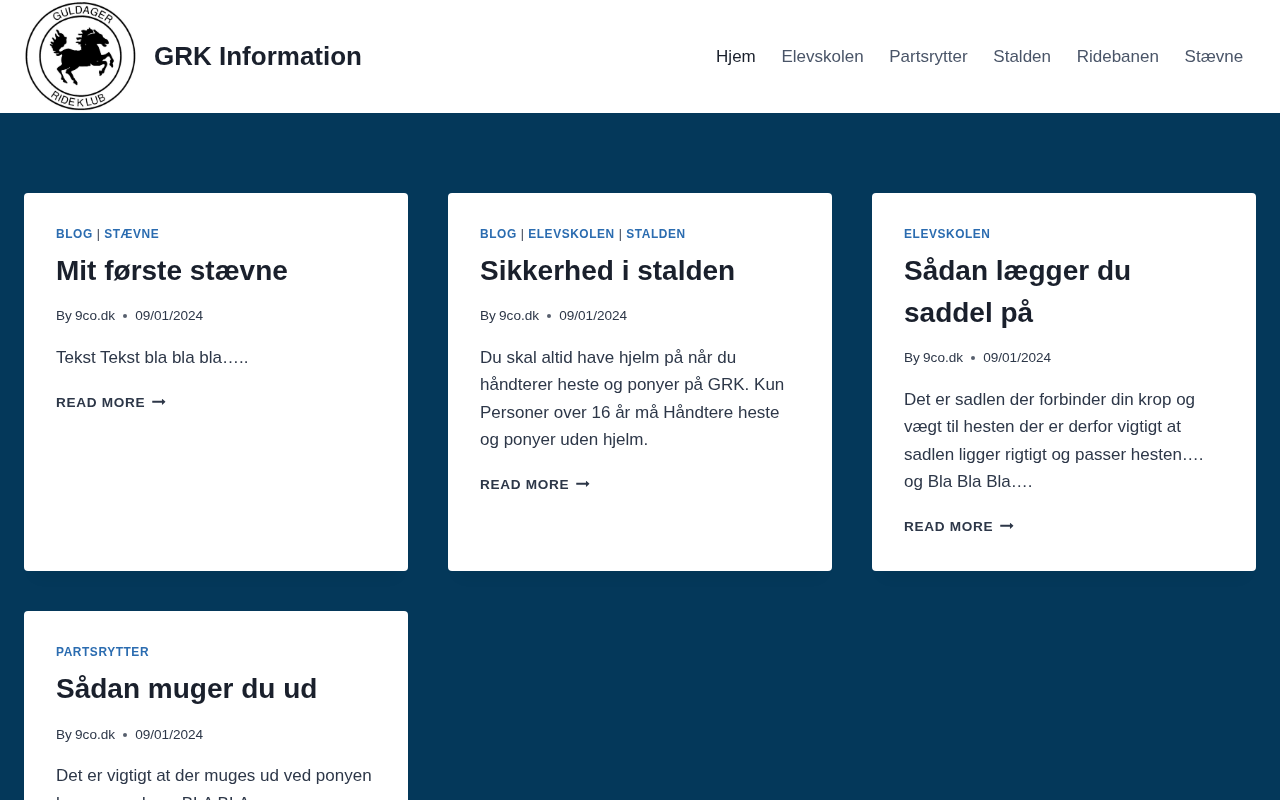Click ELEVSKOLEN category on Sikkerhed i stalden card
1280x800 pixels.
coord(571,234)
